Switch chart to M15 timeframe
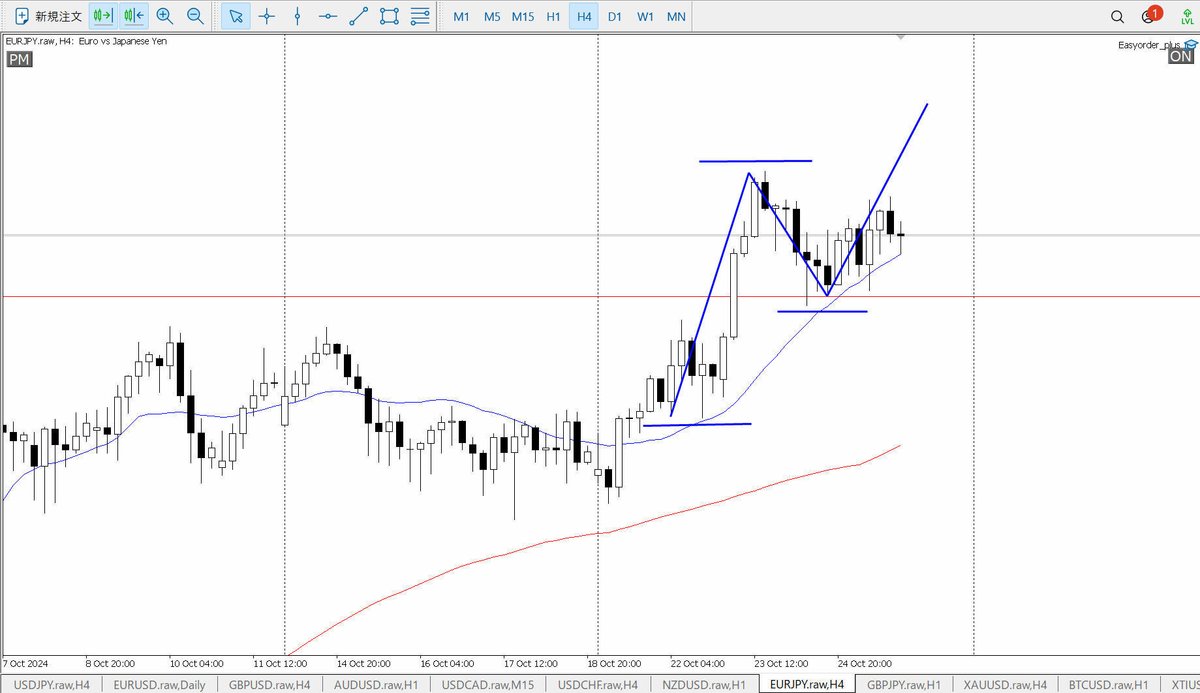Image resolution: width=1200 pixels, height=693 pixels. click(522, 17)
